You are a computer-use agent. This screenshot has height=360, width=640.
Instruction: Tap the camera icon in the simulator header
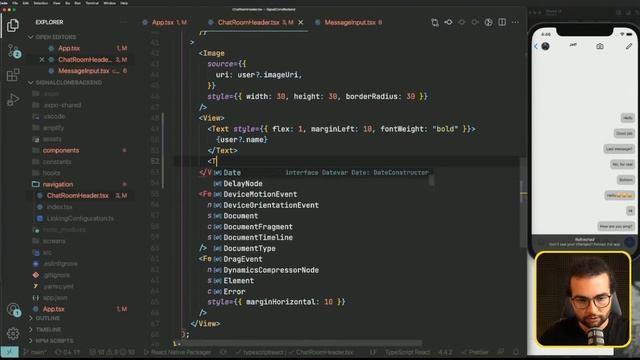click(x=600, y=46)
